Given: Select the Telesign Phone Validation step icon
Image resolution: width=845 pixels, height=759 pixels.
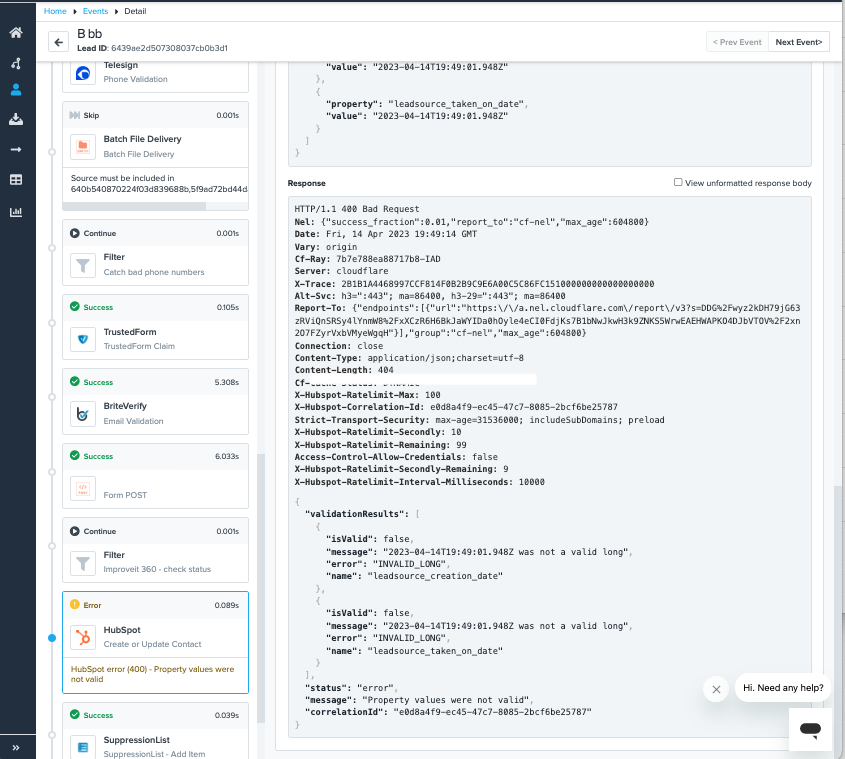Looking at the screenshot, I should pyautogui.click(x=83, y=73).
